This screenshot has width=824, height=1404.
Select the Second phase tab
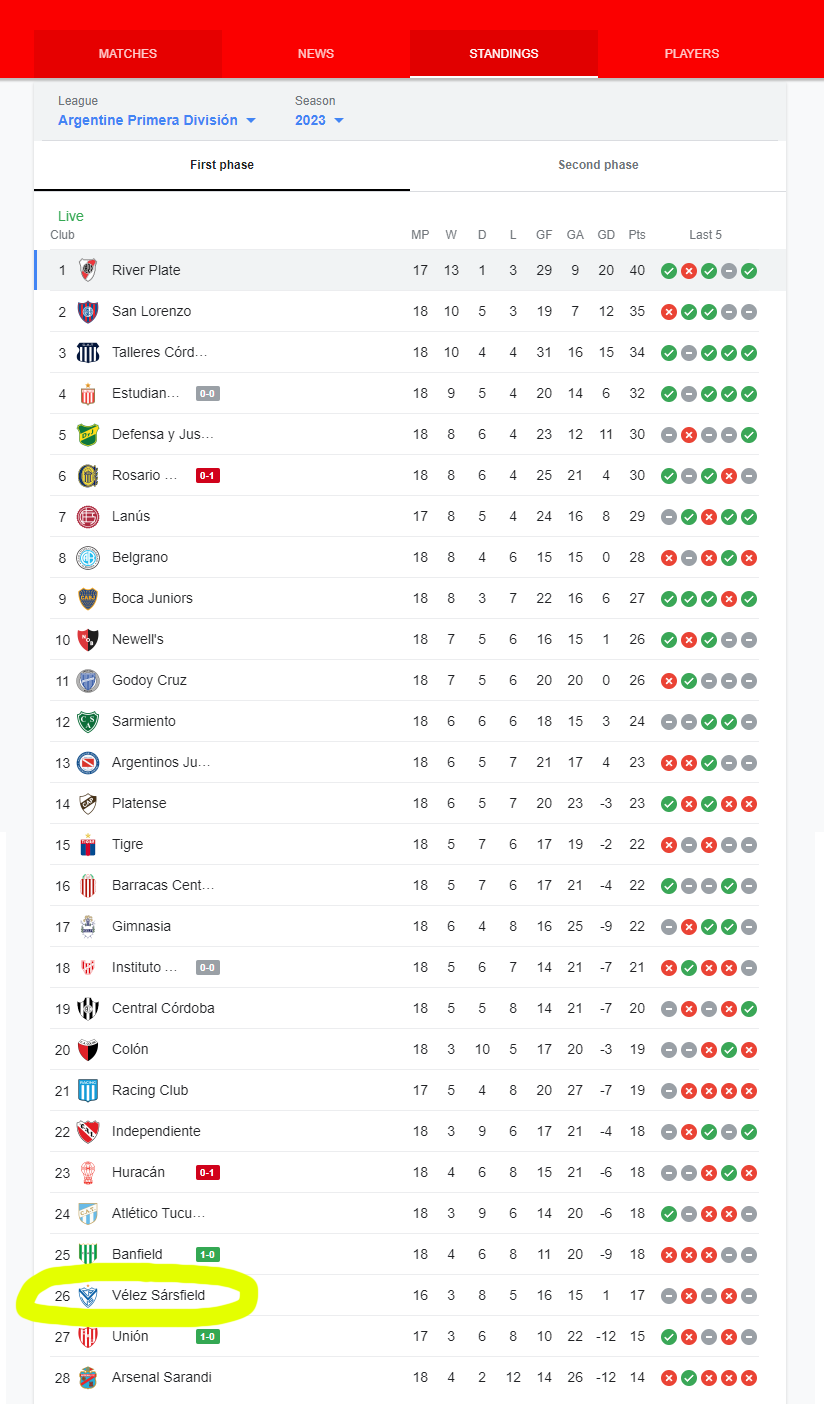pos(598,165)
